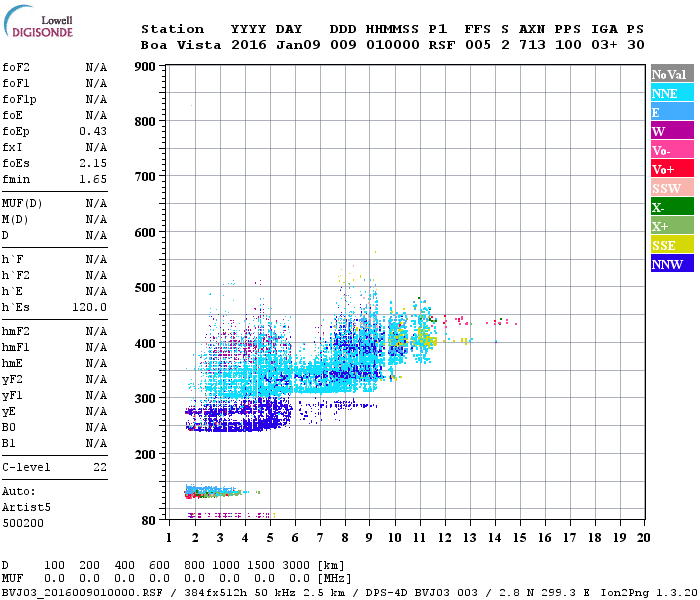Click the Lowell Digisonde logo
The image size is (700, 600).
(x=38, y=22)
